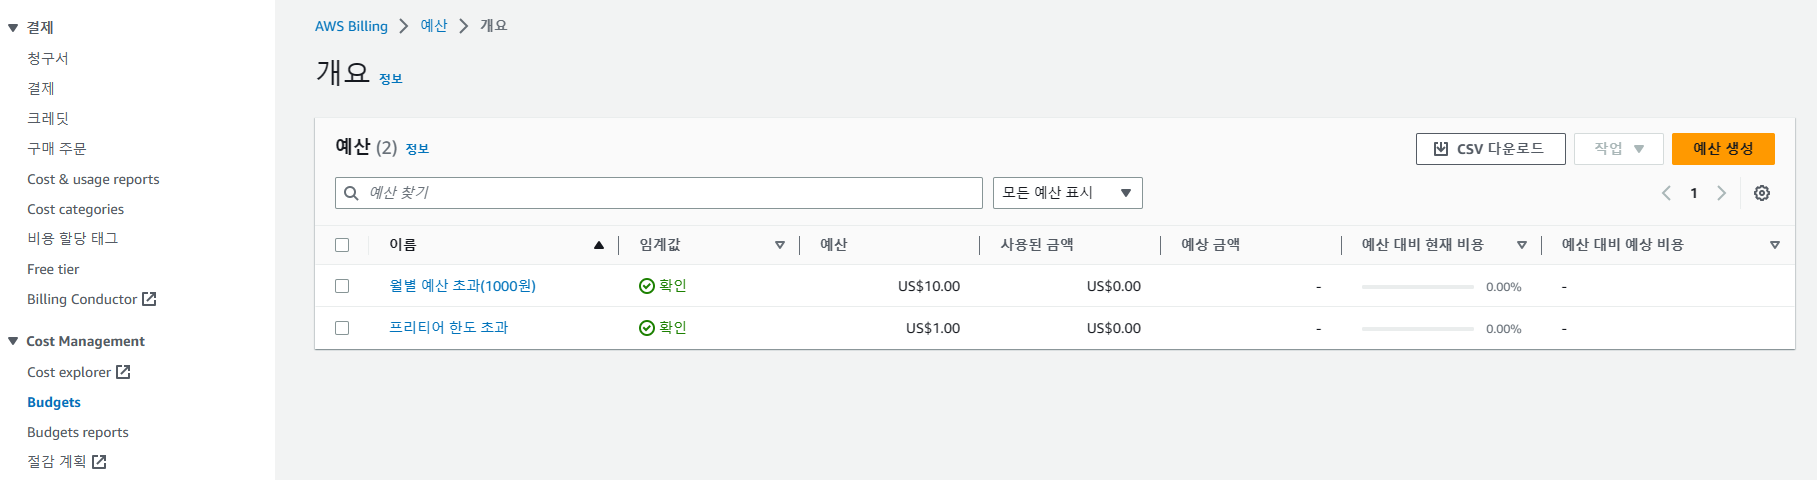Screen dimensions: 1817x480
Task: Open the 작업 dropdown menu
Action: coord(1618,149)
